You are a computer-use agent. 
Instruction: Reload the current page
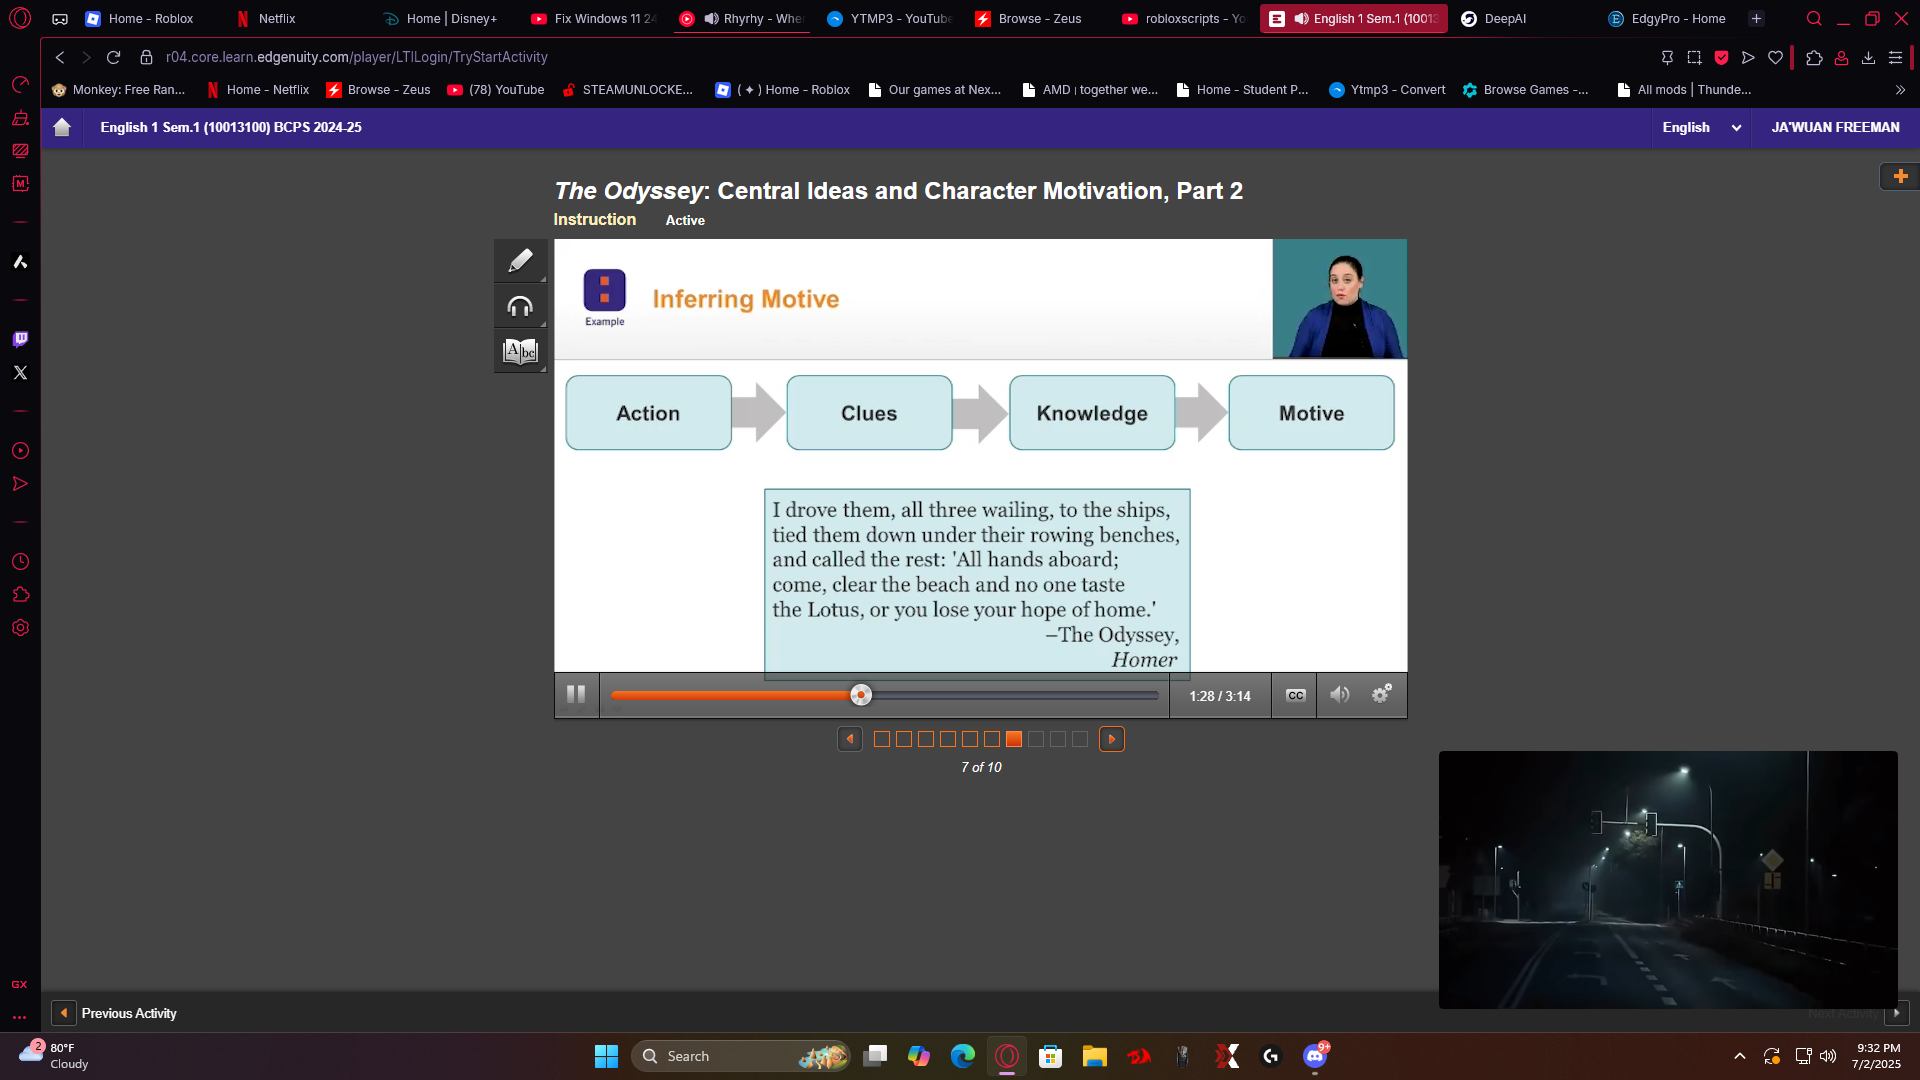pyautogui.click(x=113, y=57)
